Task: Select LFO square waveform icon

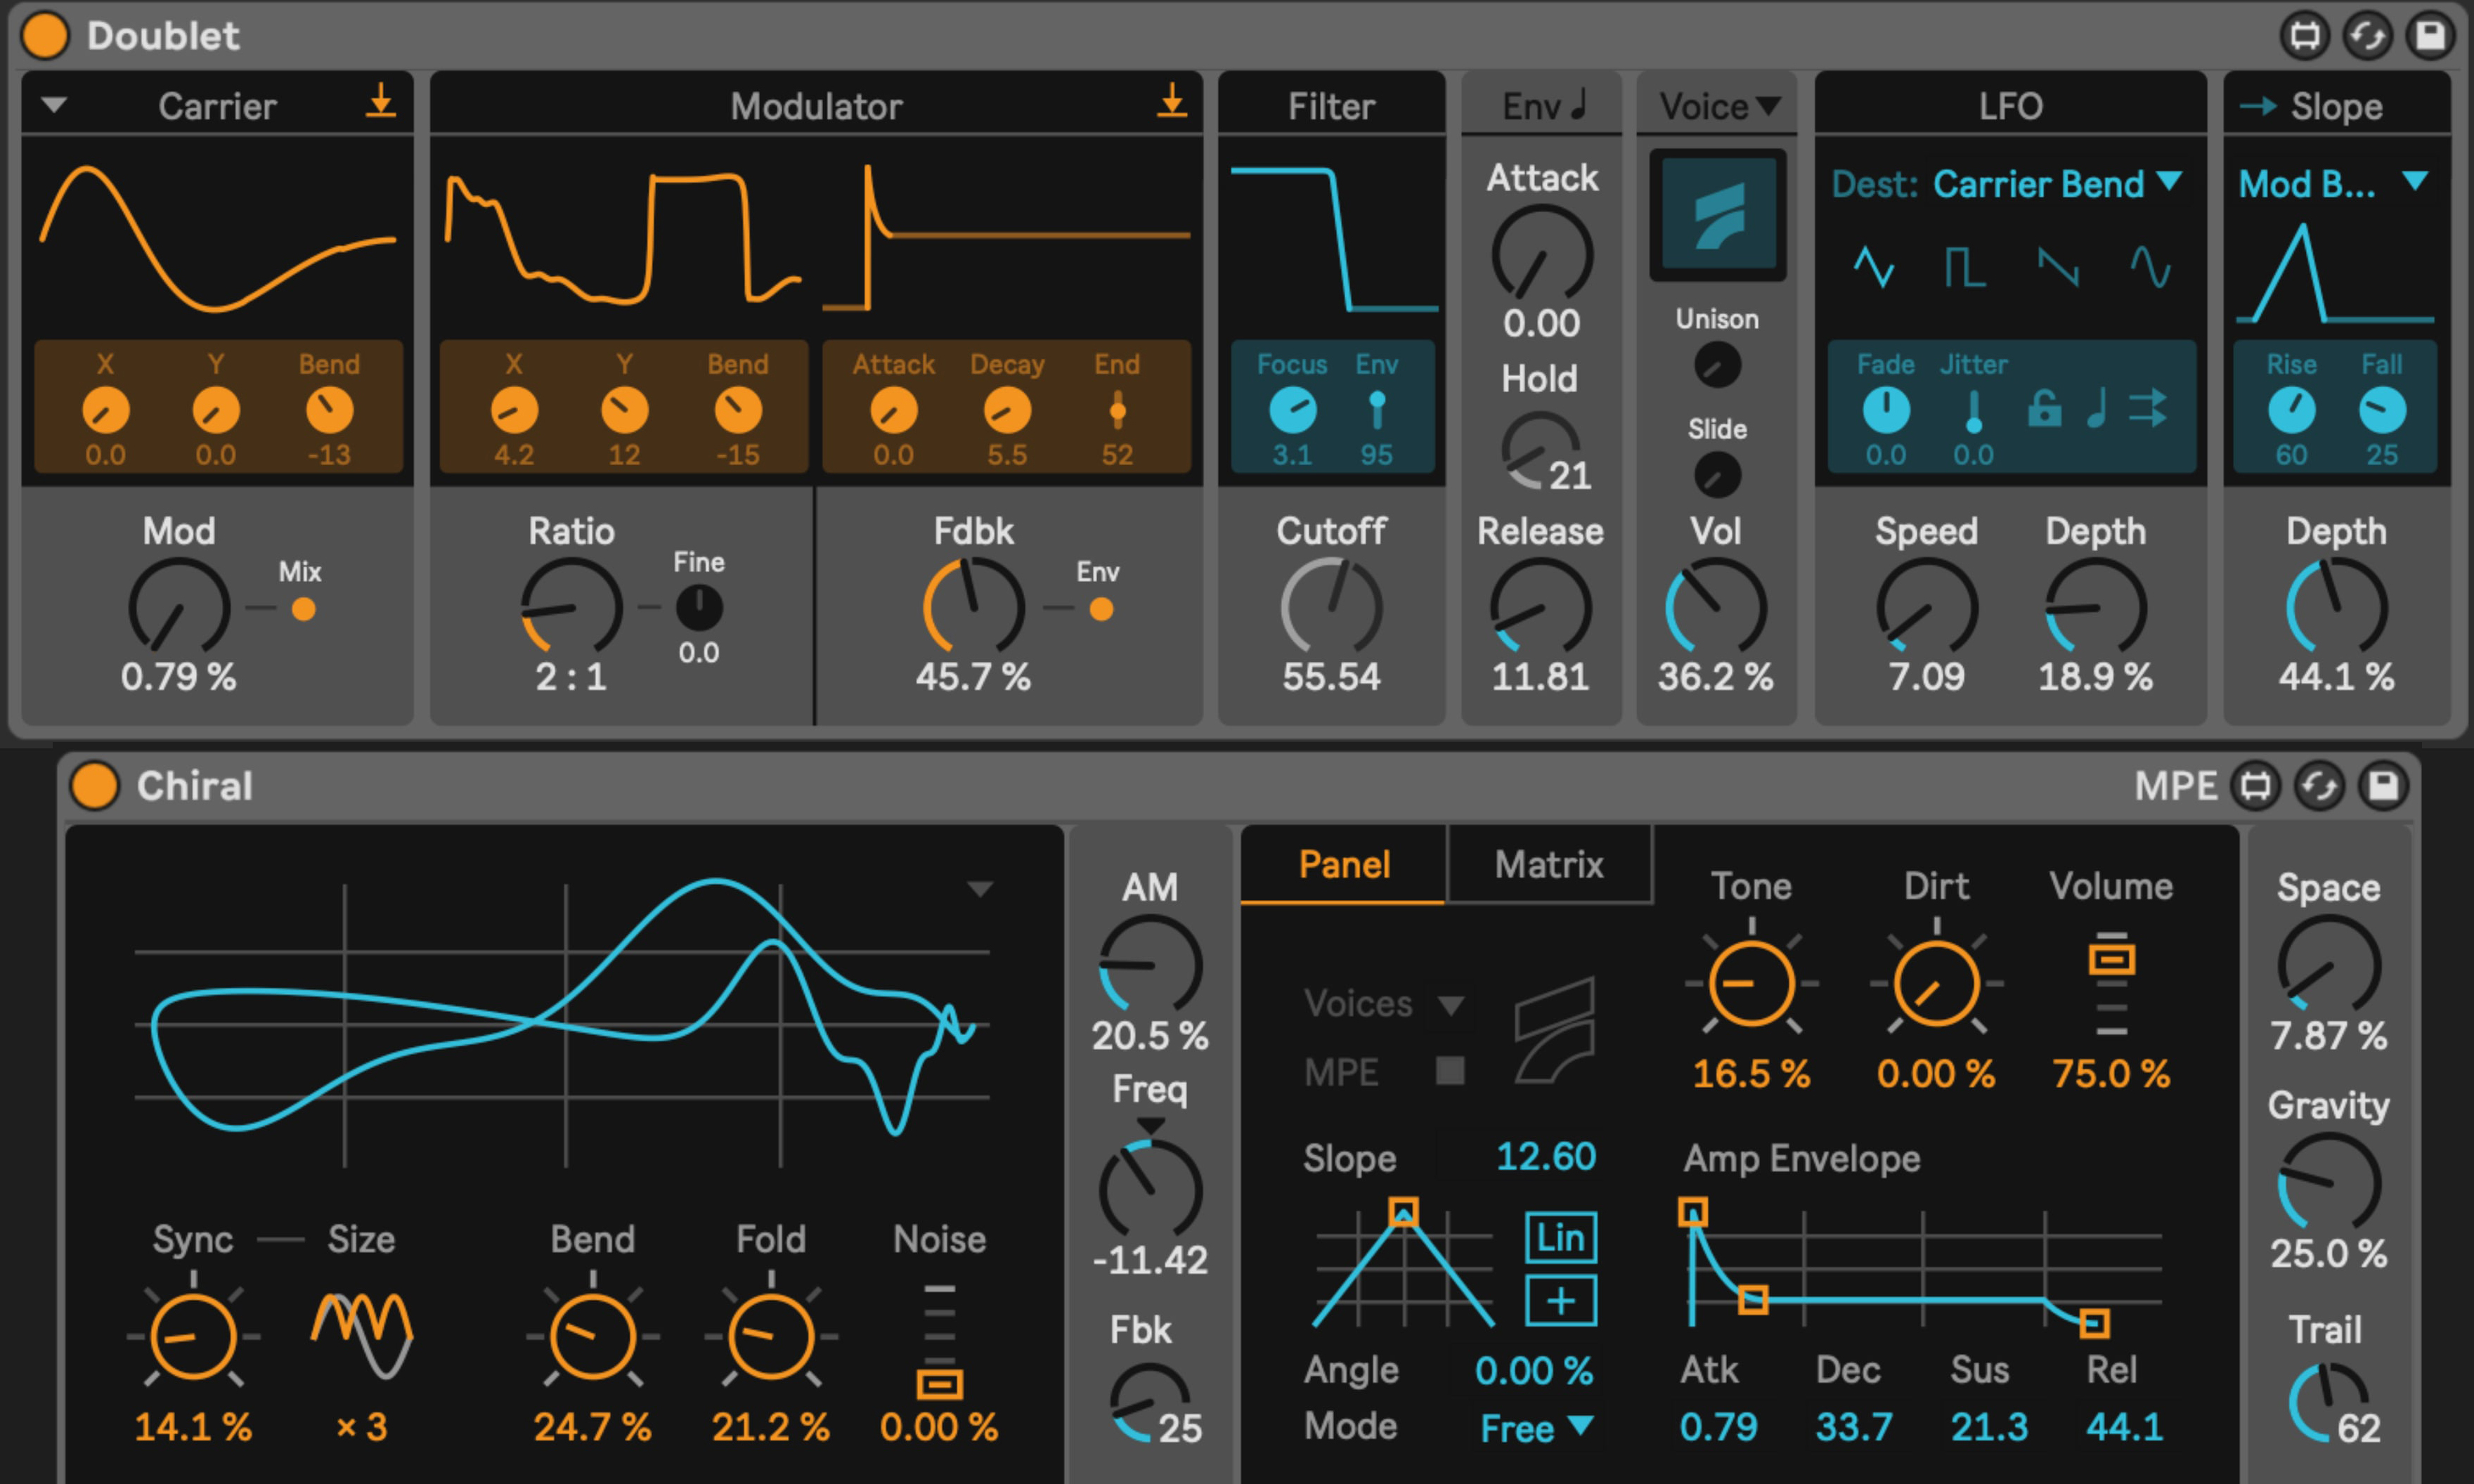Action: click(1965, 267)
